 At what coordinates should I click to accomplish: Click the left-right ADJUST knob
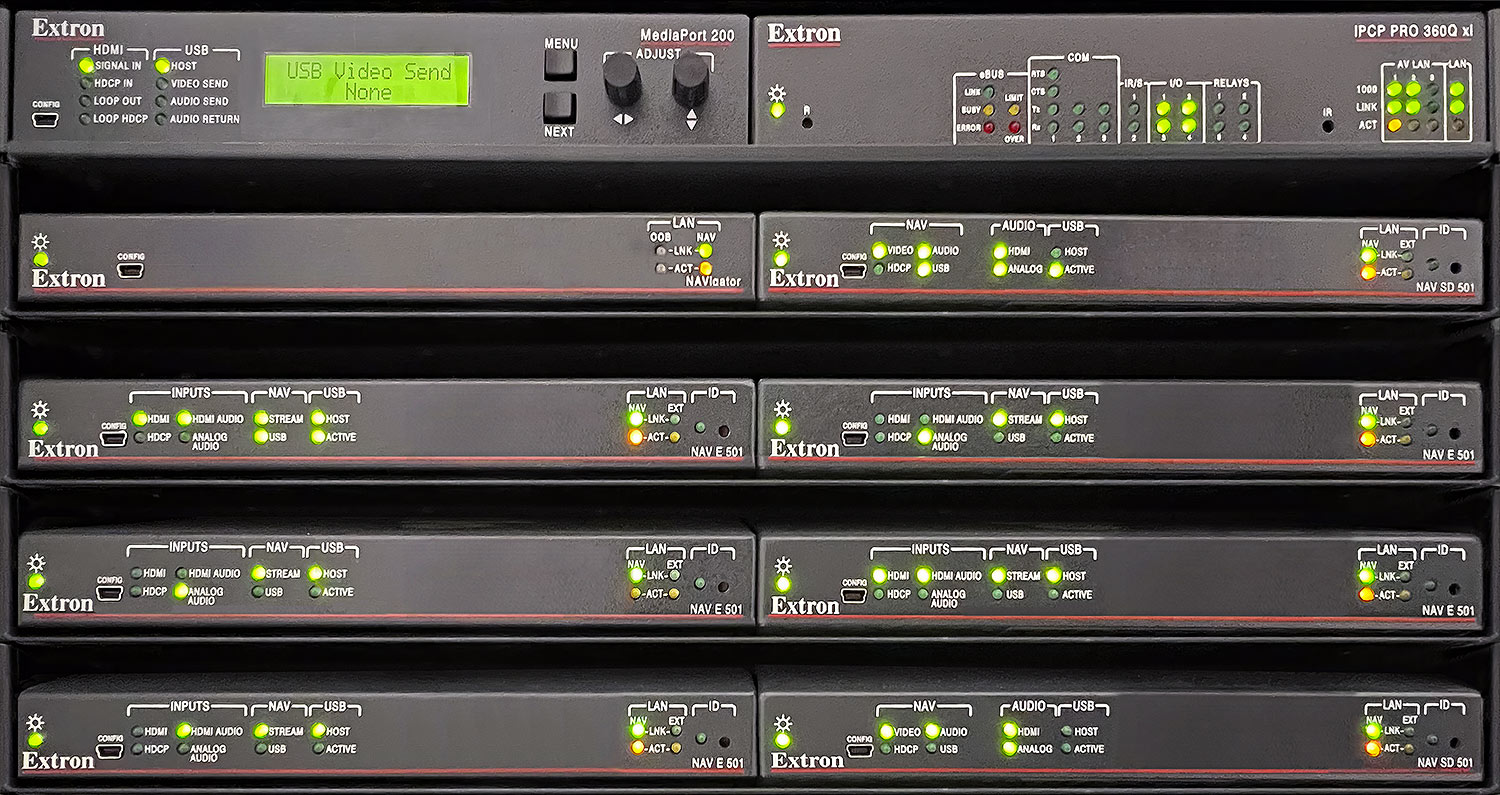[622, 80]
